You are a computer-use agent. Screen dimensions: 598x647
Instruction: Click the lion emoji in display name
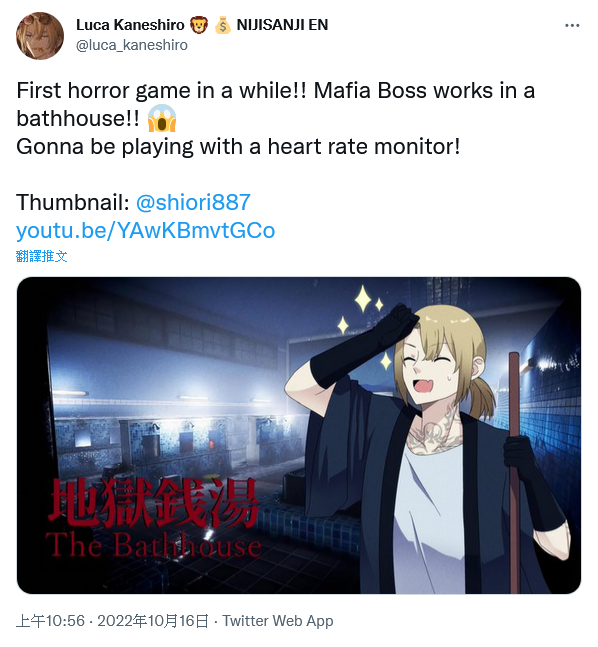tap(199, 25)
